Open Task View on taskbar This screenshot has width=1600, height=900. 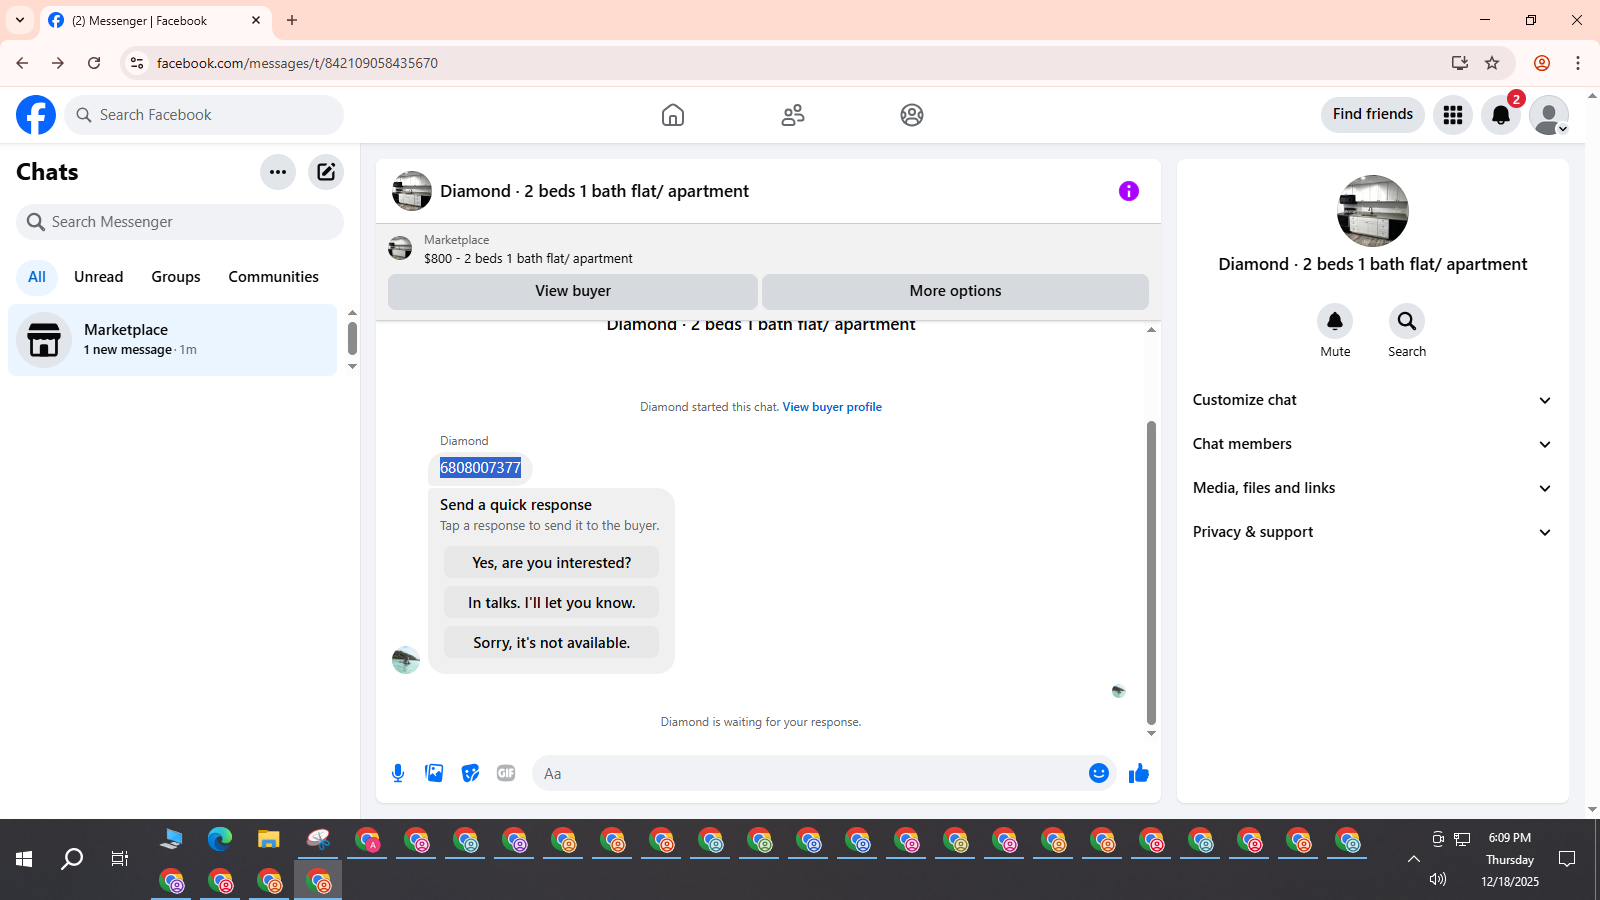120,859
